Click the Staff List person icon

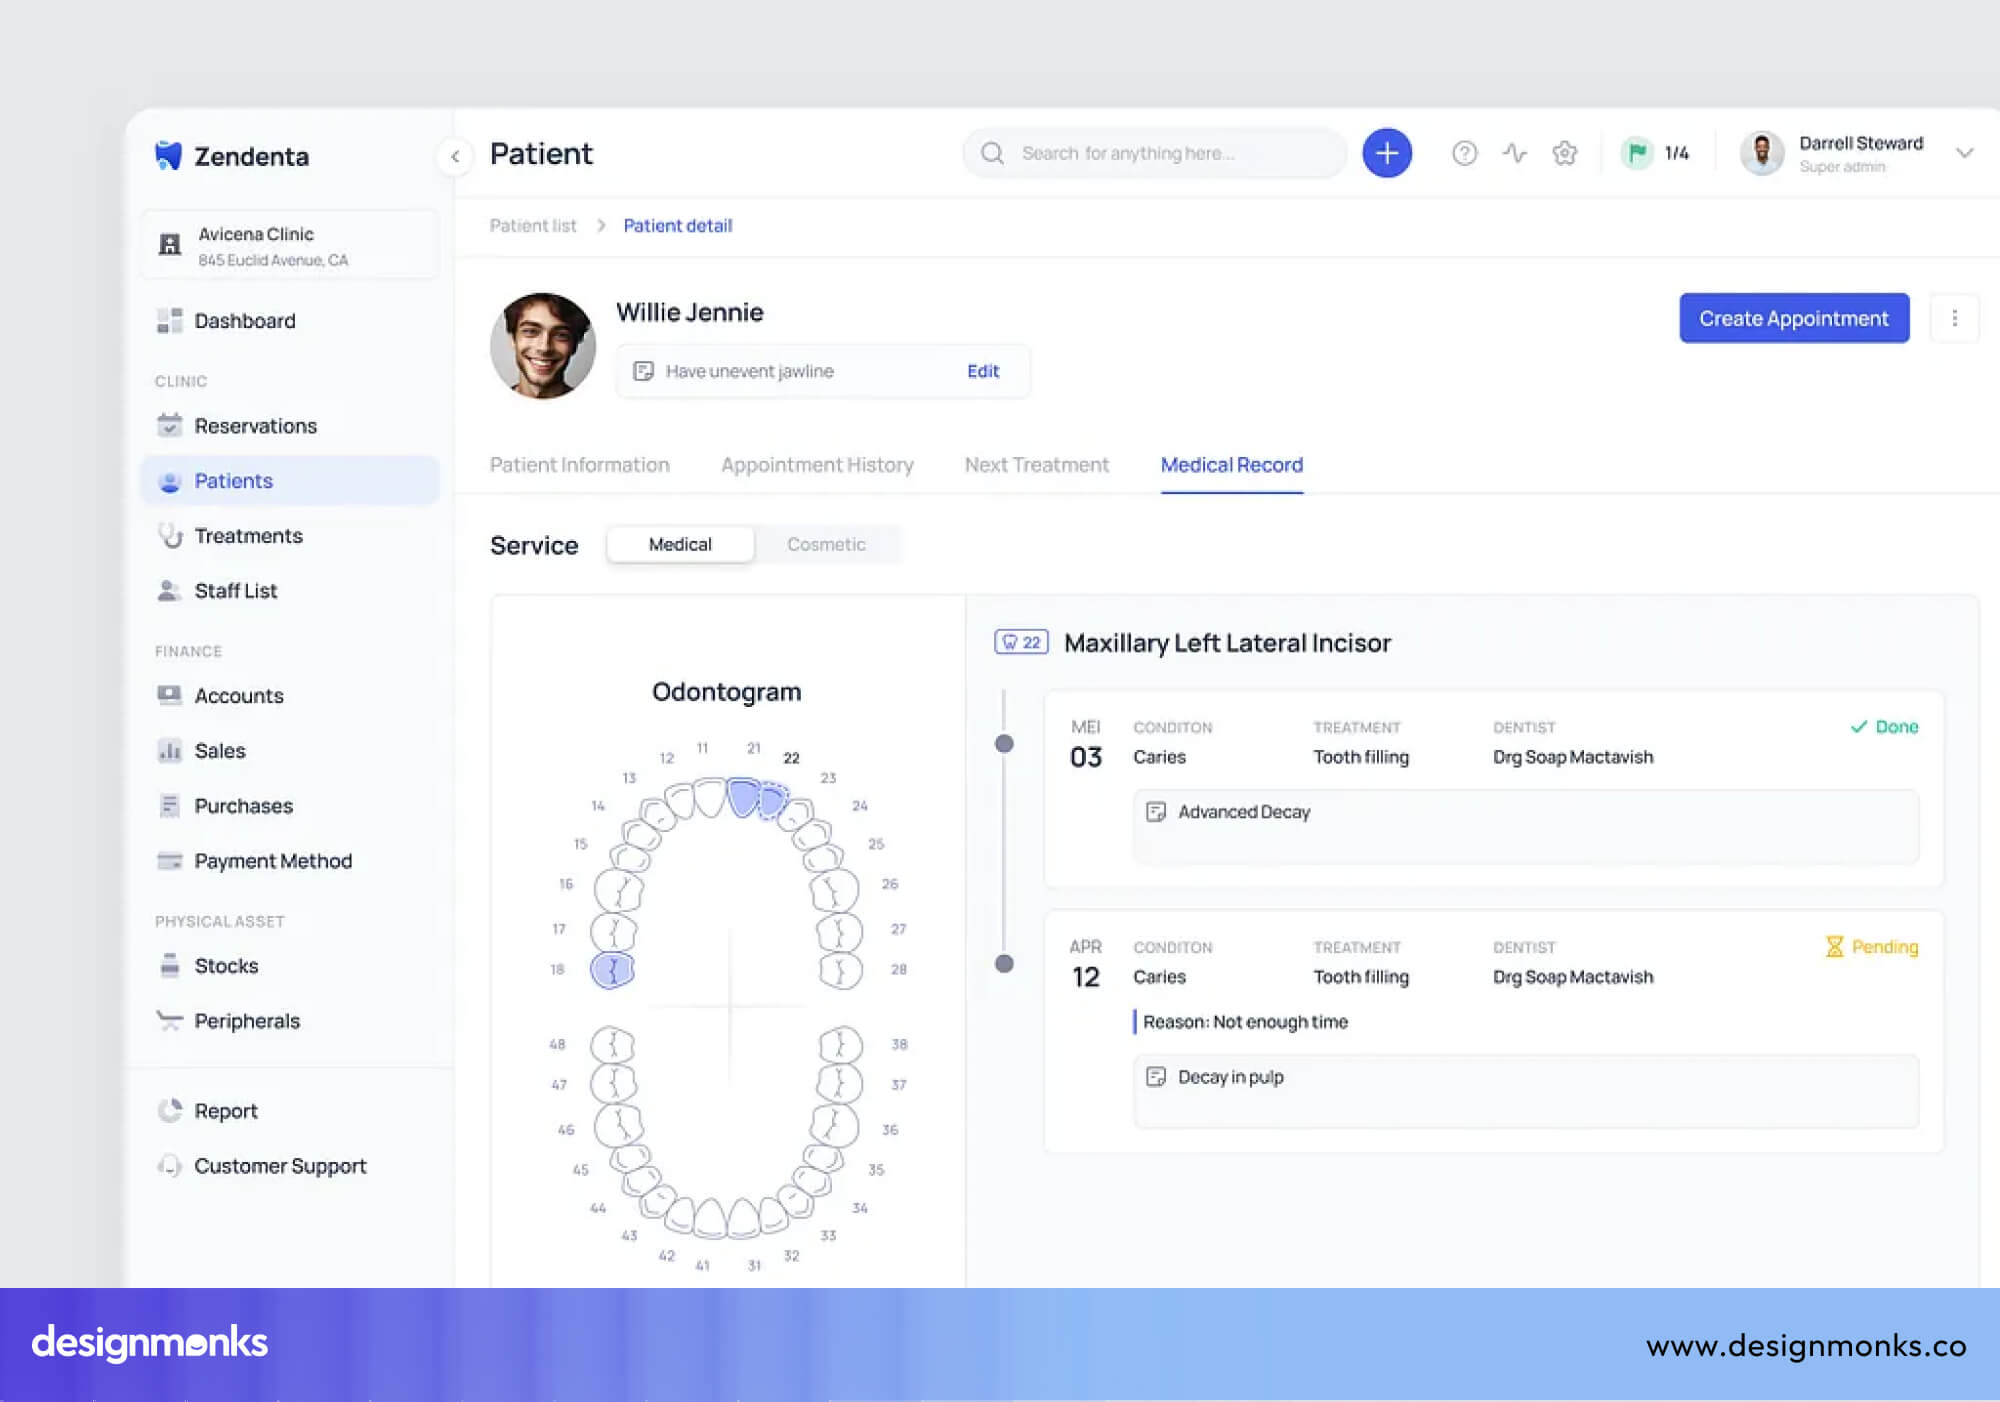(x=170, y=591)
